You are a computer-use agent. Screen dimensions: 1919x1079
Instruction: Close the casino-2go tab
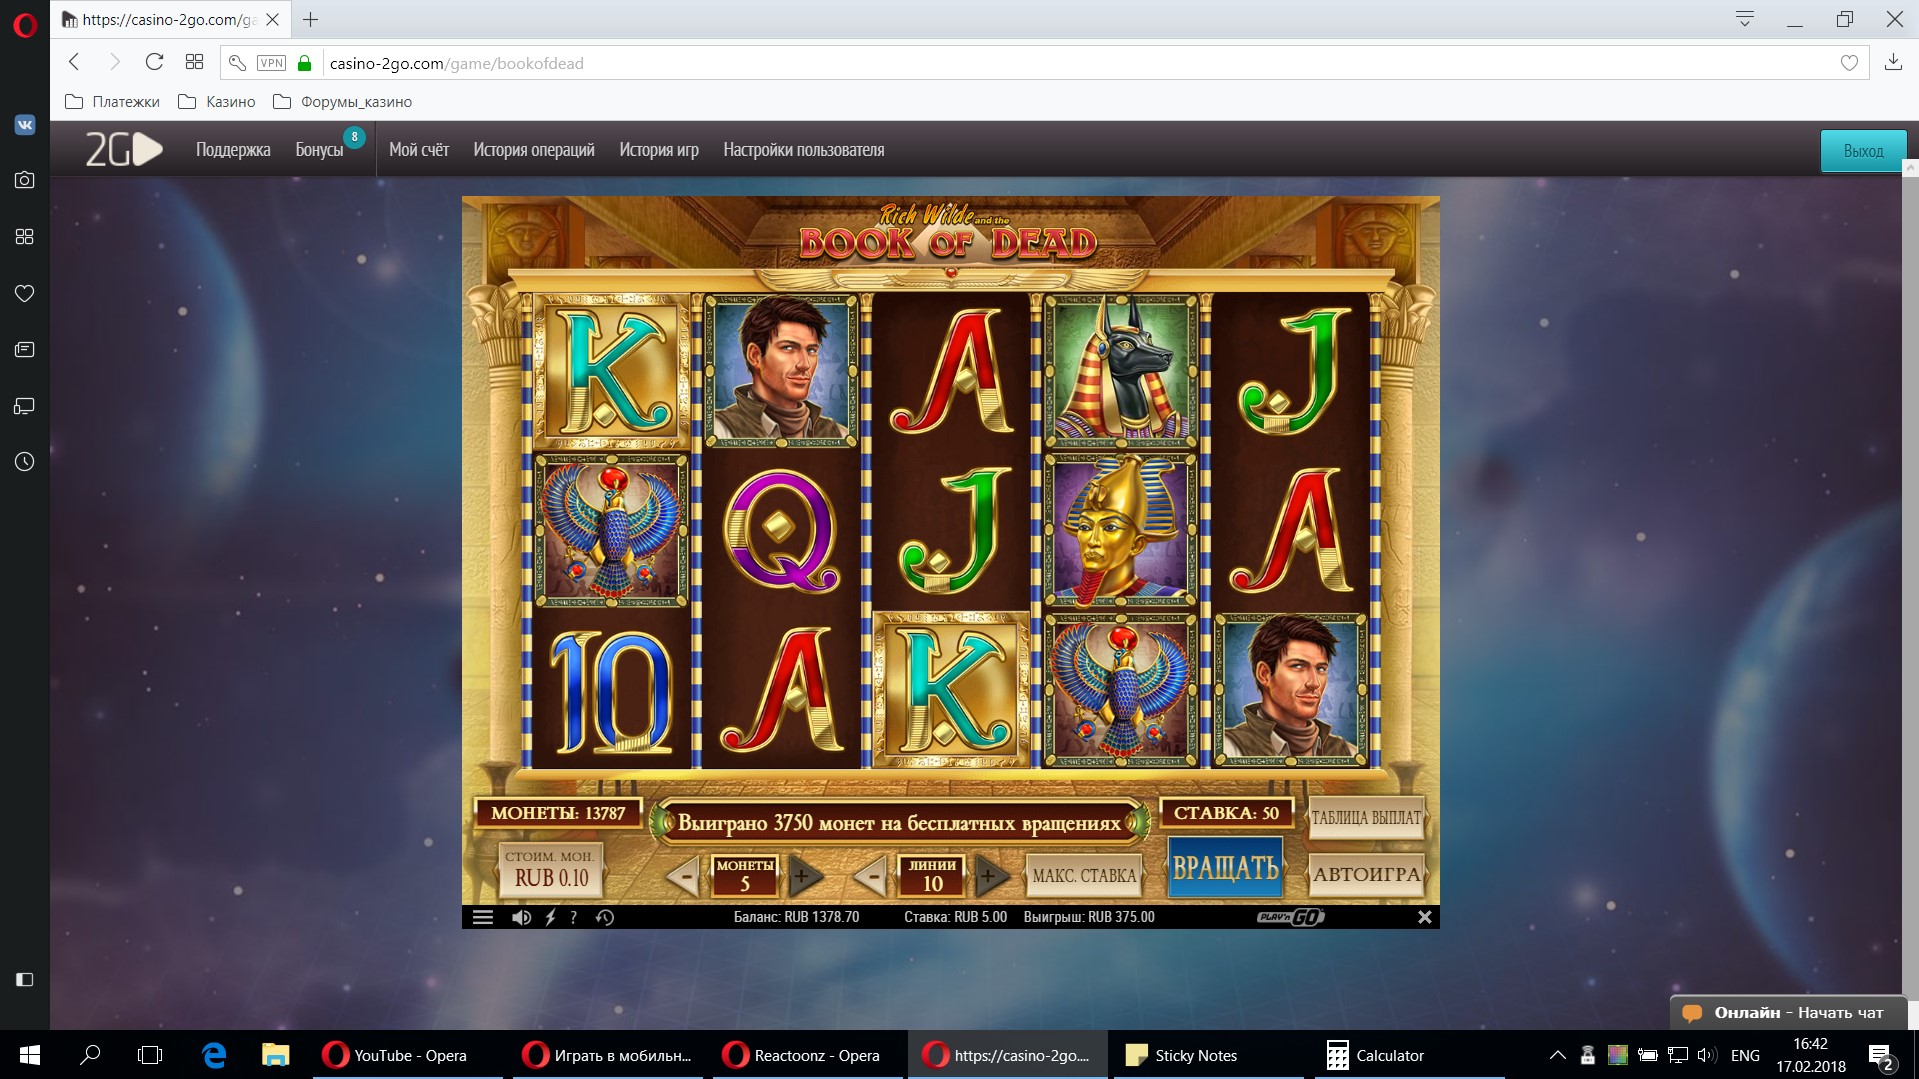click(x=272, y=19)
